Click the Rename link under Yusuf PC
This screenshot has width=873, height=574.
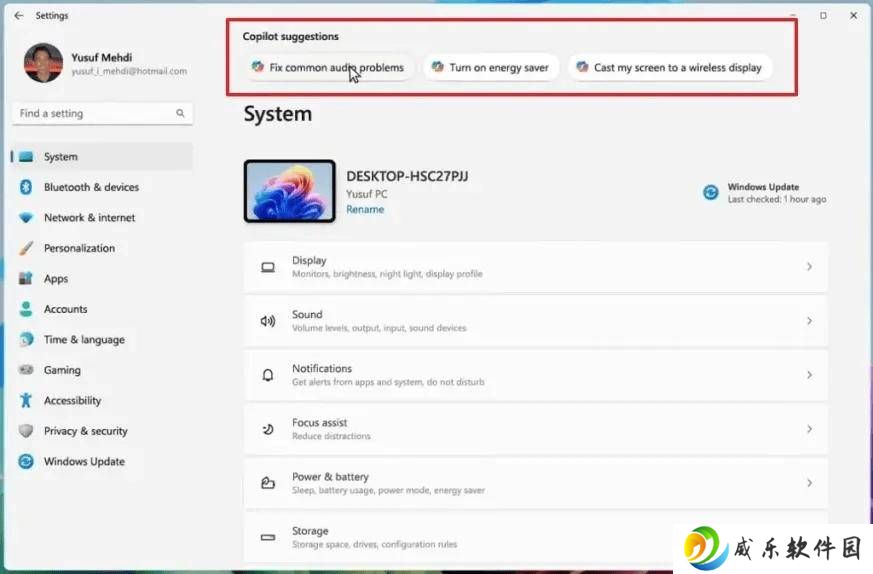(365, 209)
